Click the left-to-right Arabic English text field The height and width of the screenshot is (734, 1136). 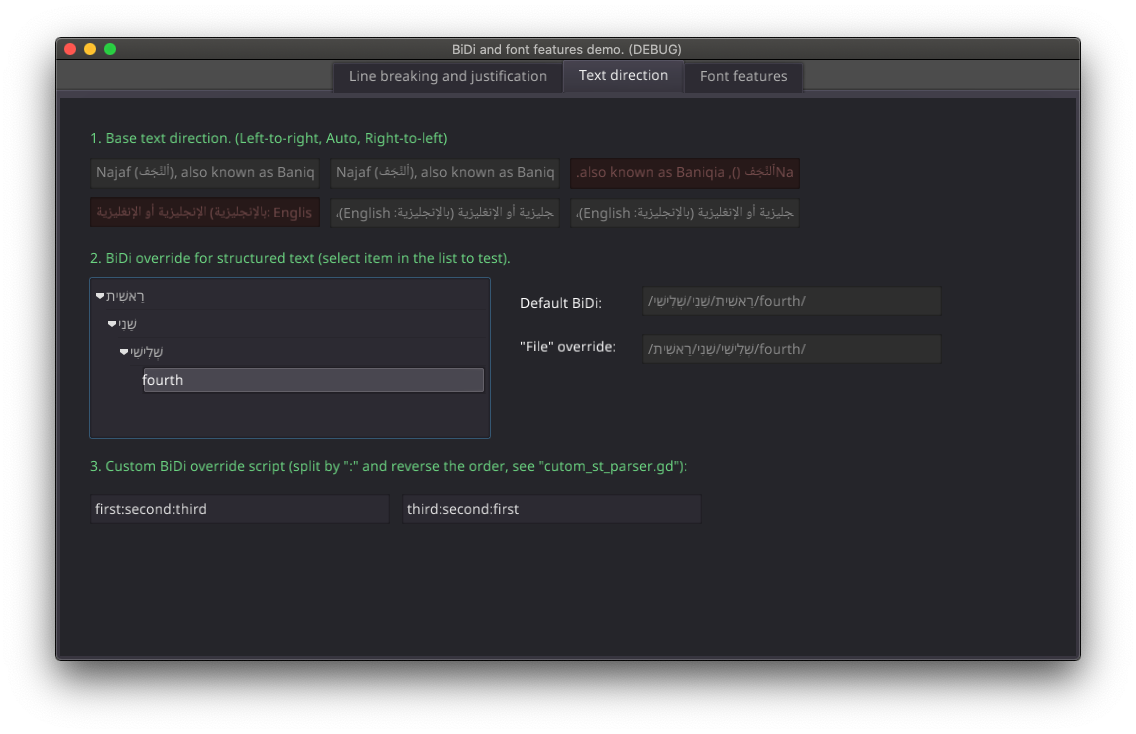204,212
